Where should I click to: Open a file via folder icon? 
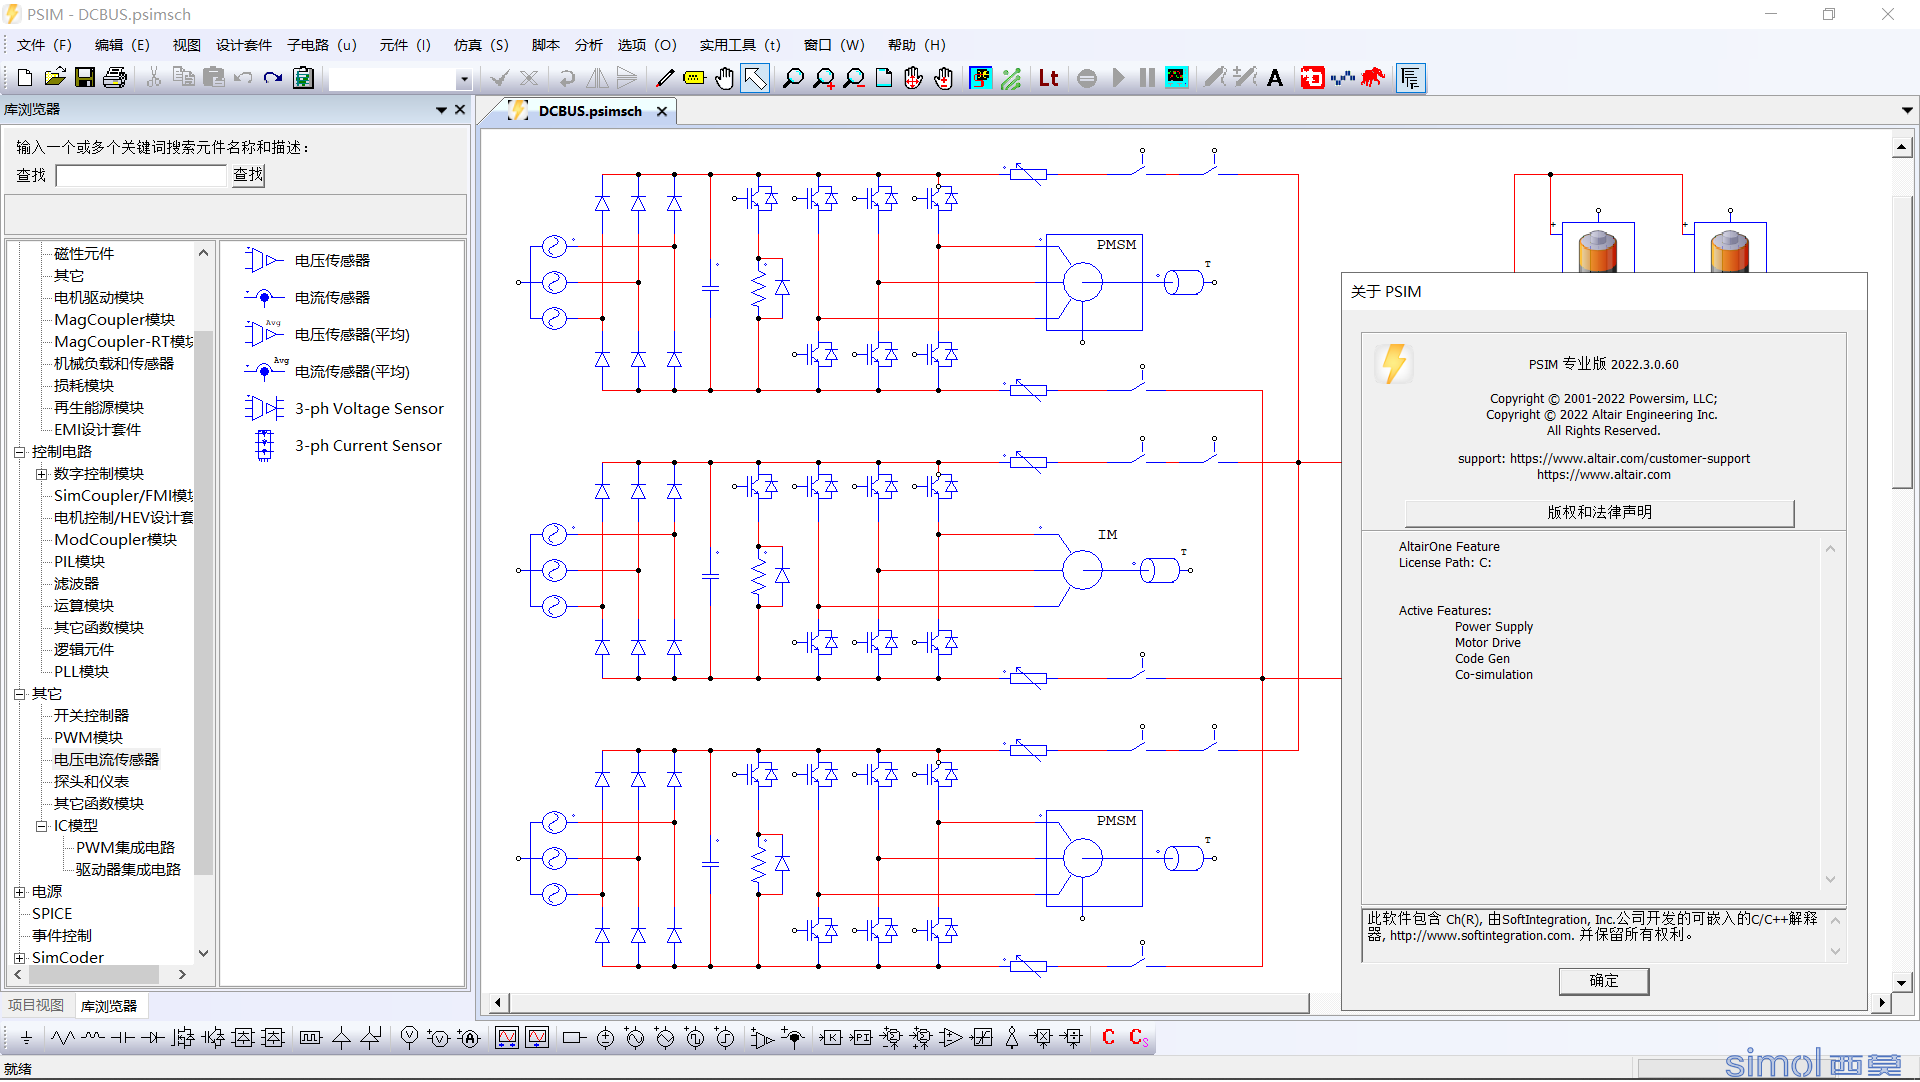click(x=55, y=78)
